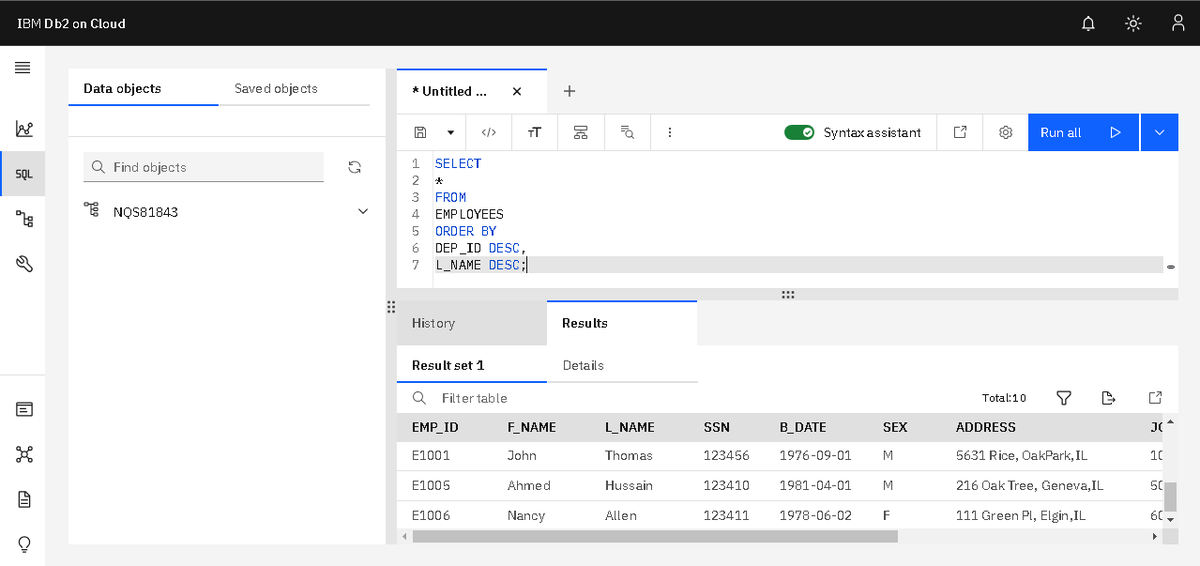This screenshot has width=1200, height=566.
Task: Open the administration wrench sidebar icon
Action: tap(24, 263)
